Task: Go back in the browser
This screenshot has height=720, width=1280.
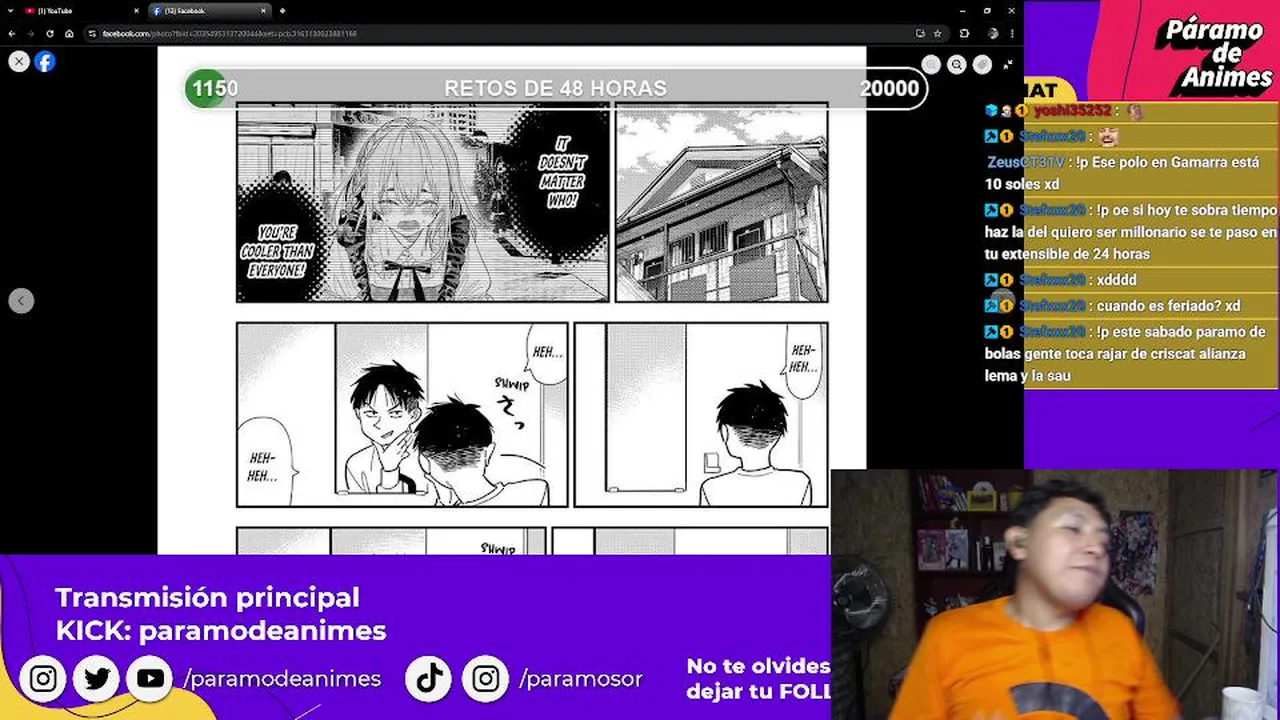Action: click(x=12, y=33)
